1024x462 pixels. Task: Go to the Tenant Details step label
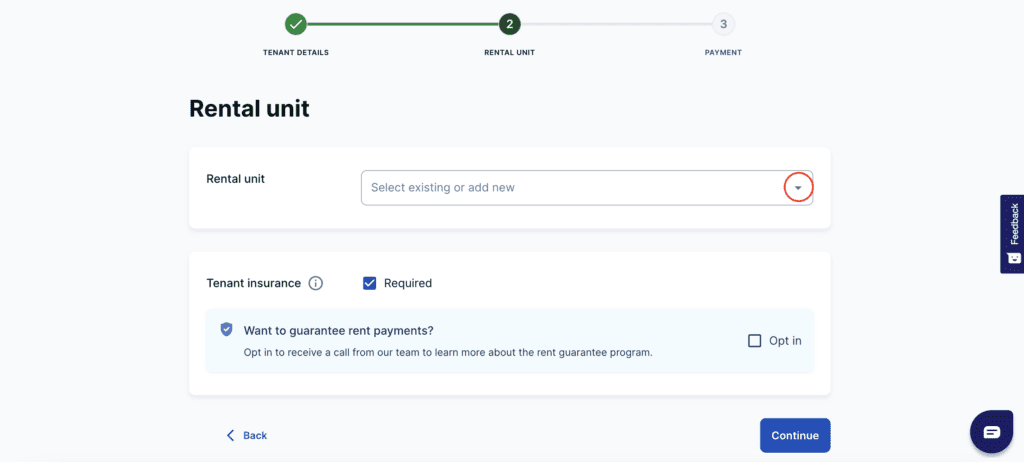click(x=295, y=52)
